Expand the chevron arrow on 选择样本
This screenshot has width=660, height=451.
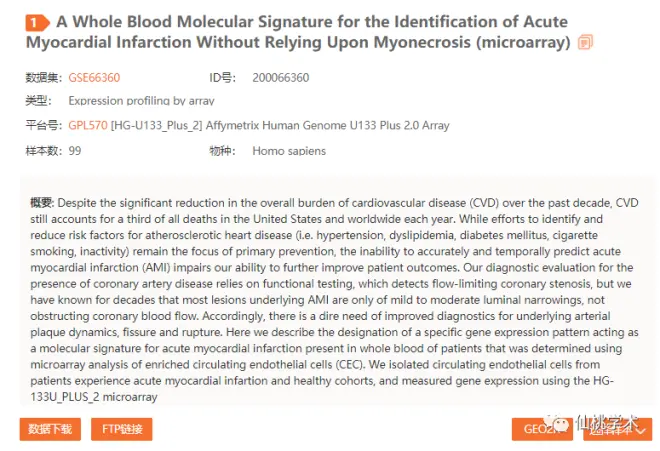[641, 430]
